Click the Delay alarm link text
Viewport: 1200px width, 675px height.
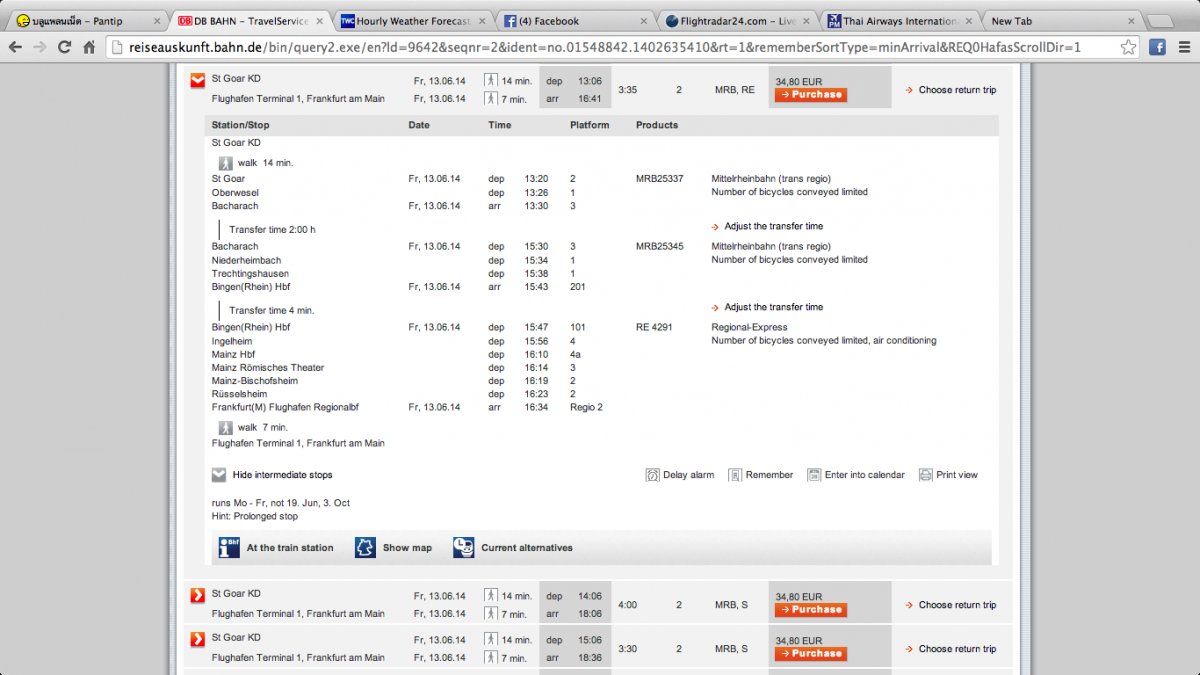point(688,475)
